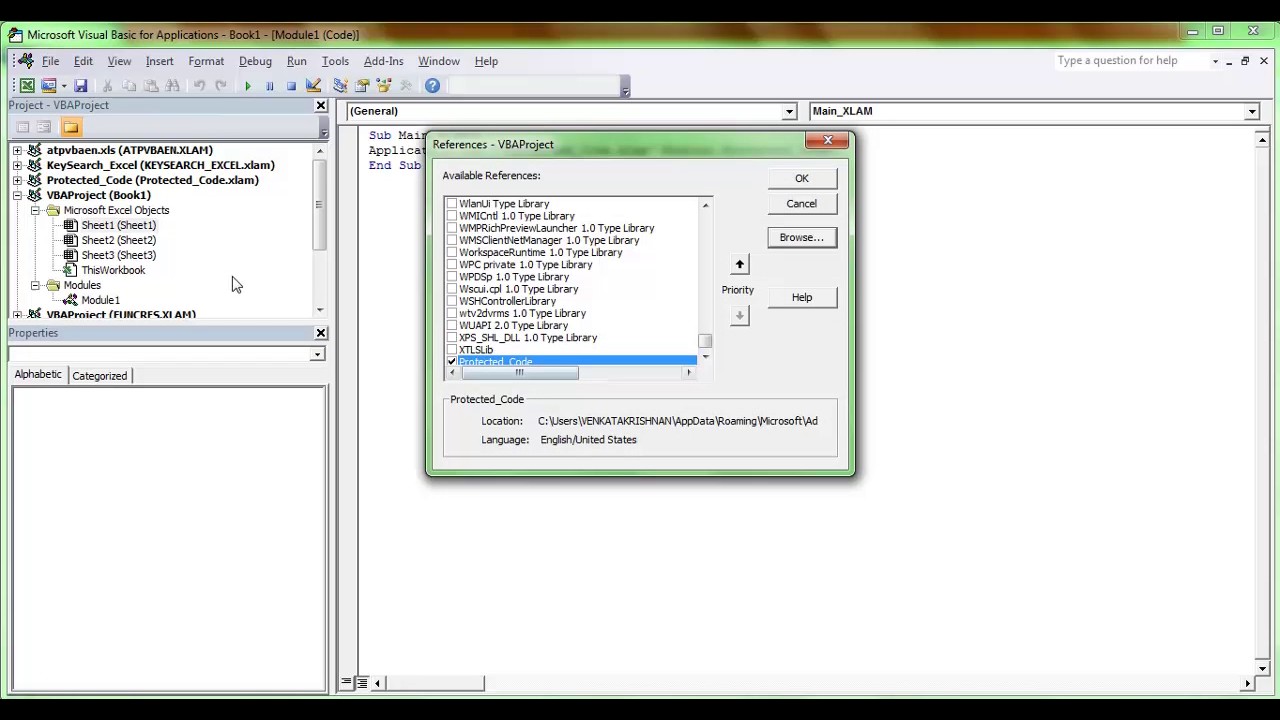Viewport: 1280px width, 720px height.
Task: Open Object Browser toolbar icon
Action: tap(384, 86)
